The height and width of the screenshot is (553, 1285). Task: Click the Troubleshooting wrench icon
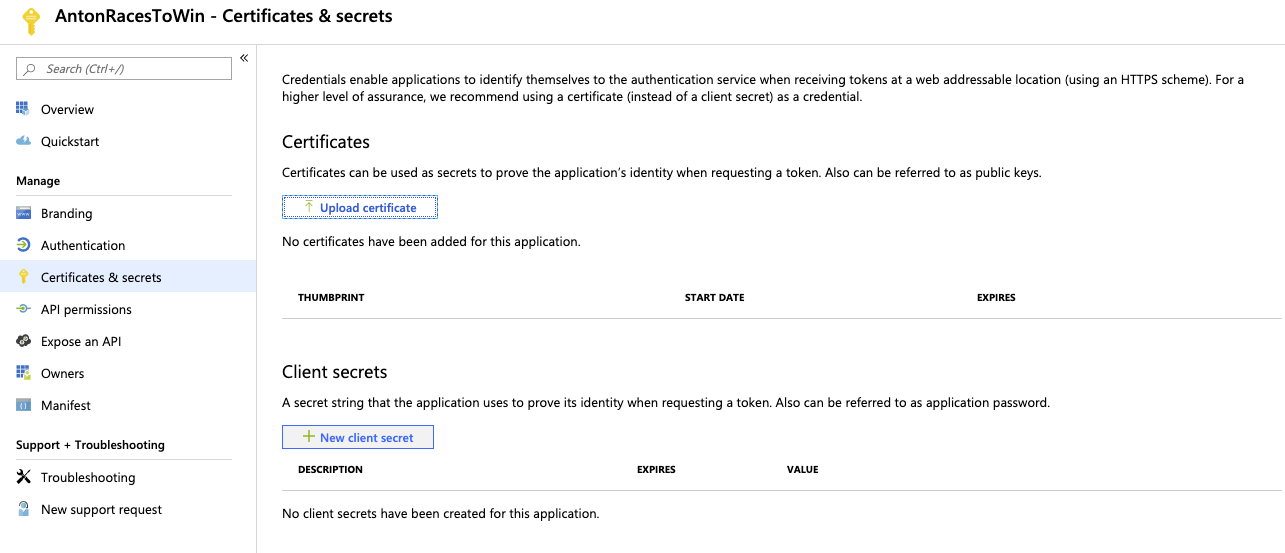[x=24, y=477]
